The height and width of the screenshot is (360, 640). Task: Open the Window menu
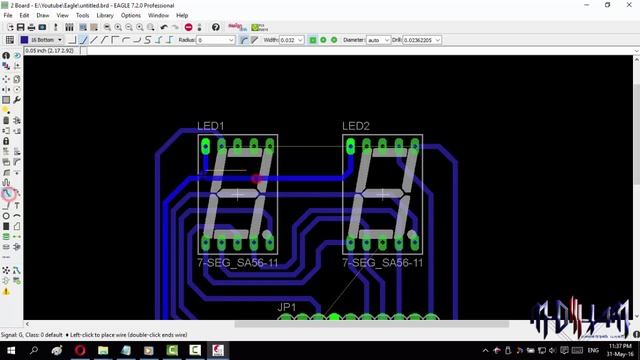[x=158, y=16]
